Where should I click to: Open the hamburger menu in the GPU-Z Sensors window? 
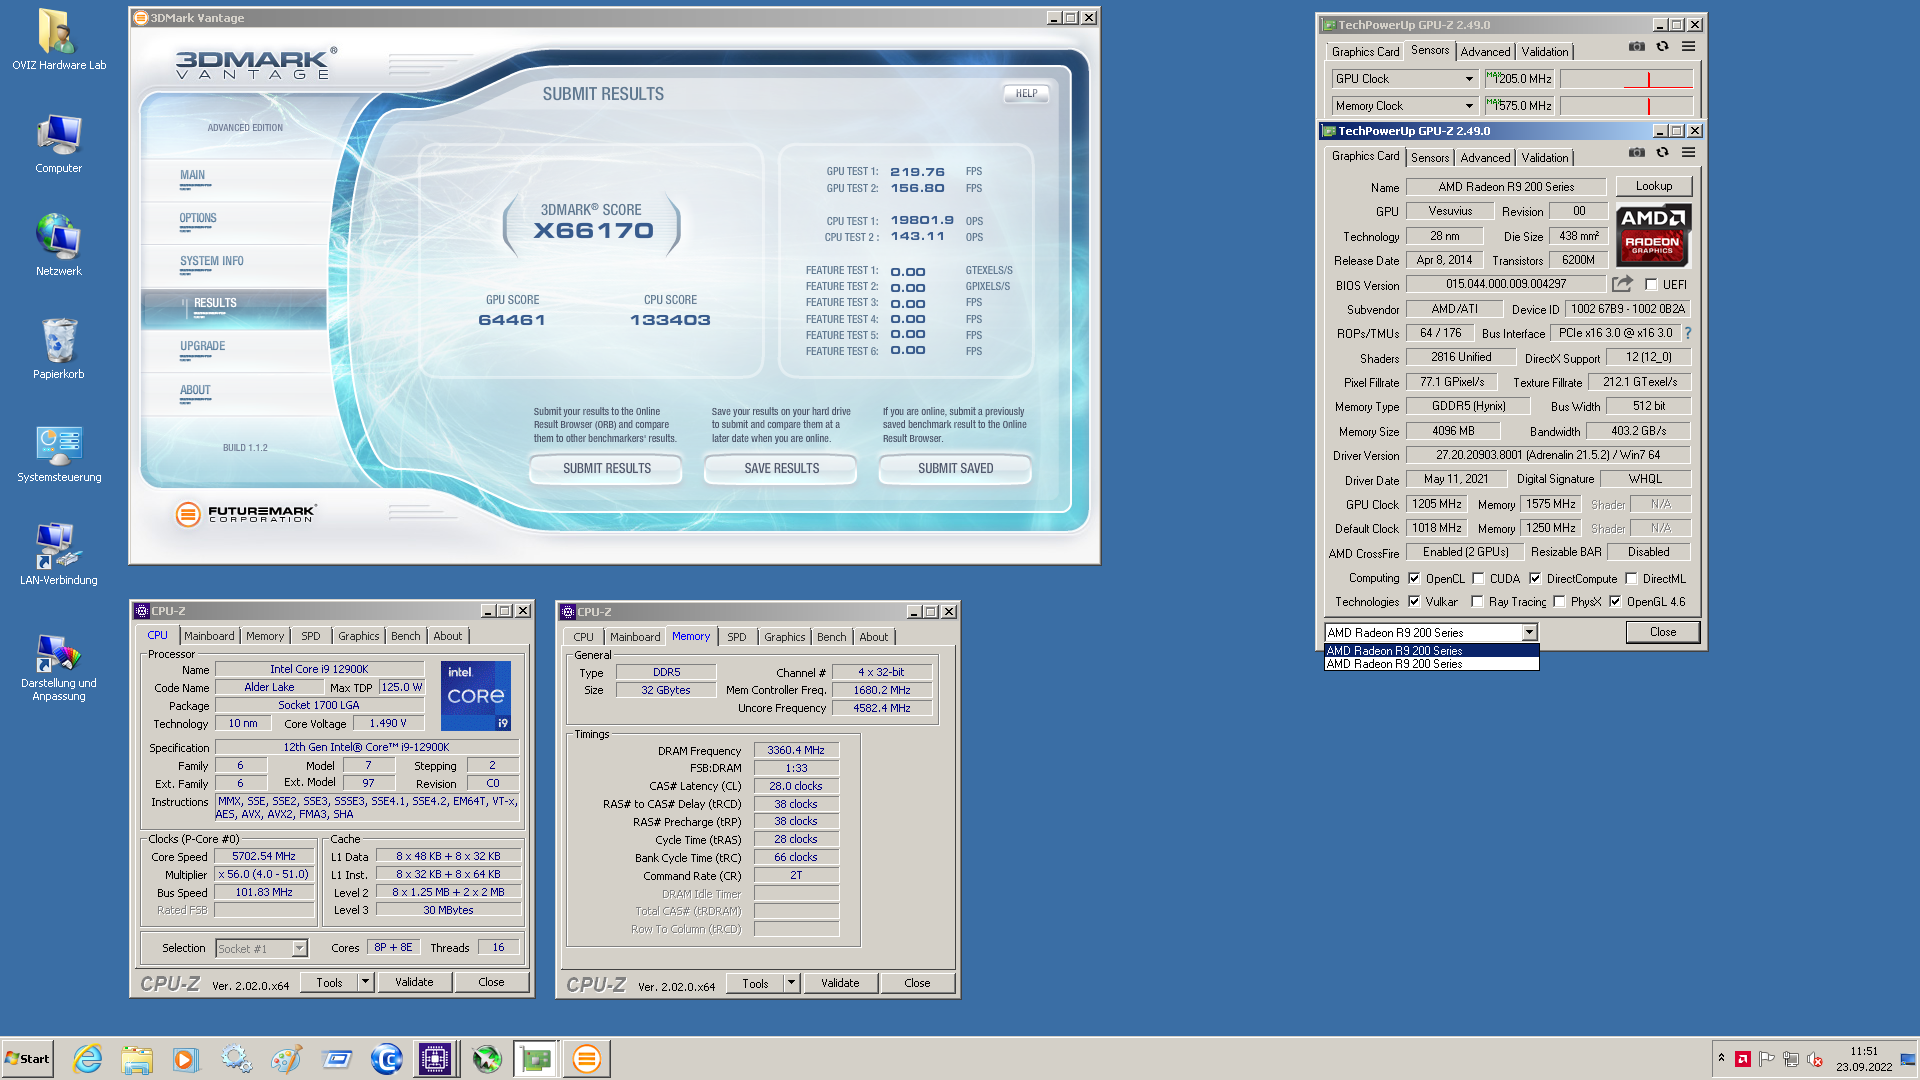[x=1688, y=47]
